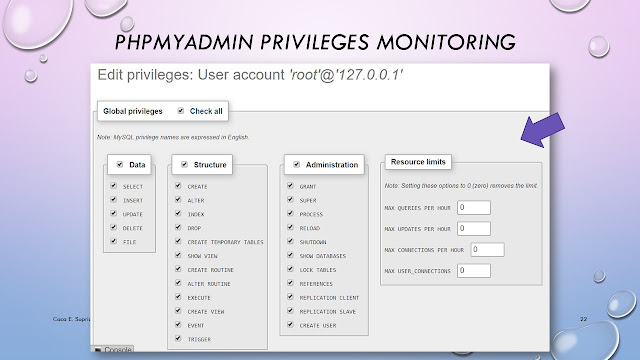Uncheck the TRIGGER privilege
Screen dimensions: 640x360
tap(178, 338)
